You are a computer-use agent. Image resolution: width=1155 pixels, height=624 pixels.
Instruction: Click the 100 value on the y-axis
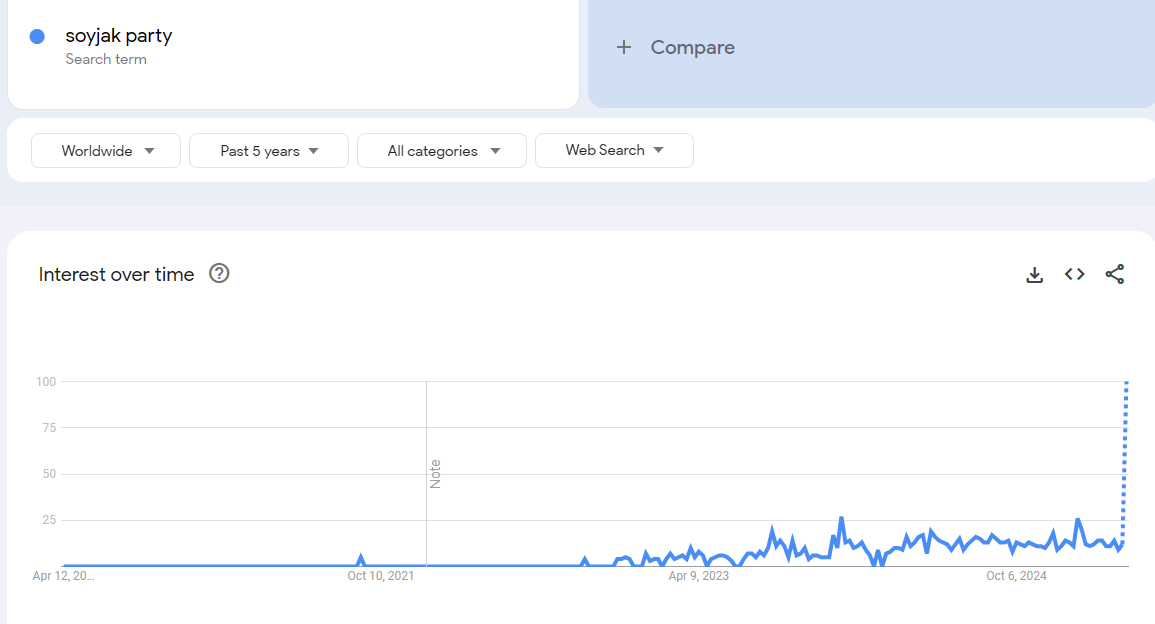pyautogui.click(x=45, y=381)
